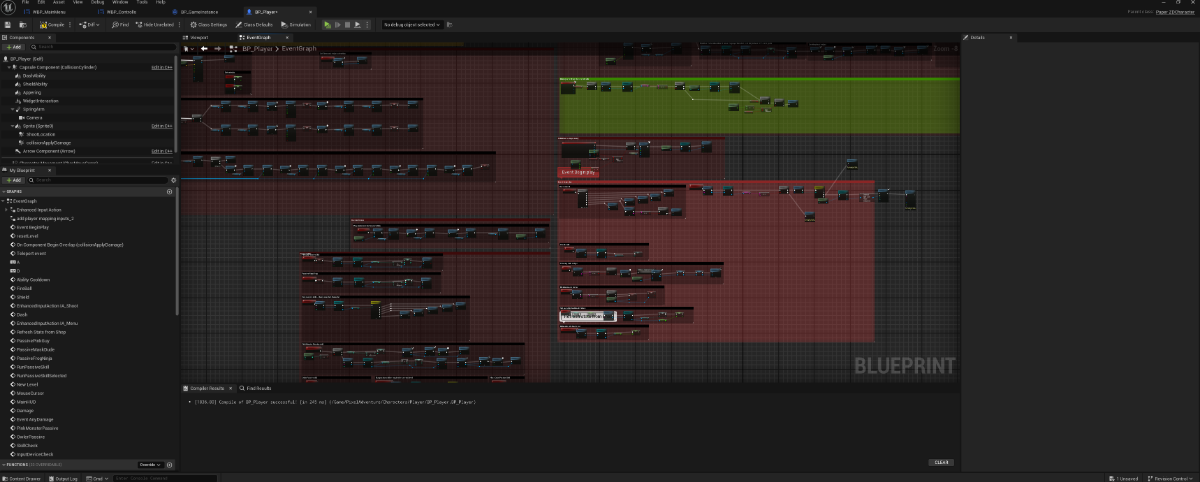The height and width of the screenshot is (482, 1200).
Task: Switch to the Viewport tab
Action: click(199, 37)
